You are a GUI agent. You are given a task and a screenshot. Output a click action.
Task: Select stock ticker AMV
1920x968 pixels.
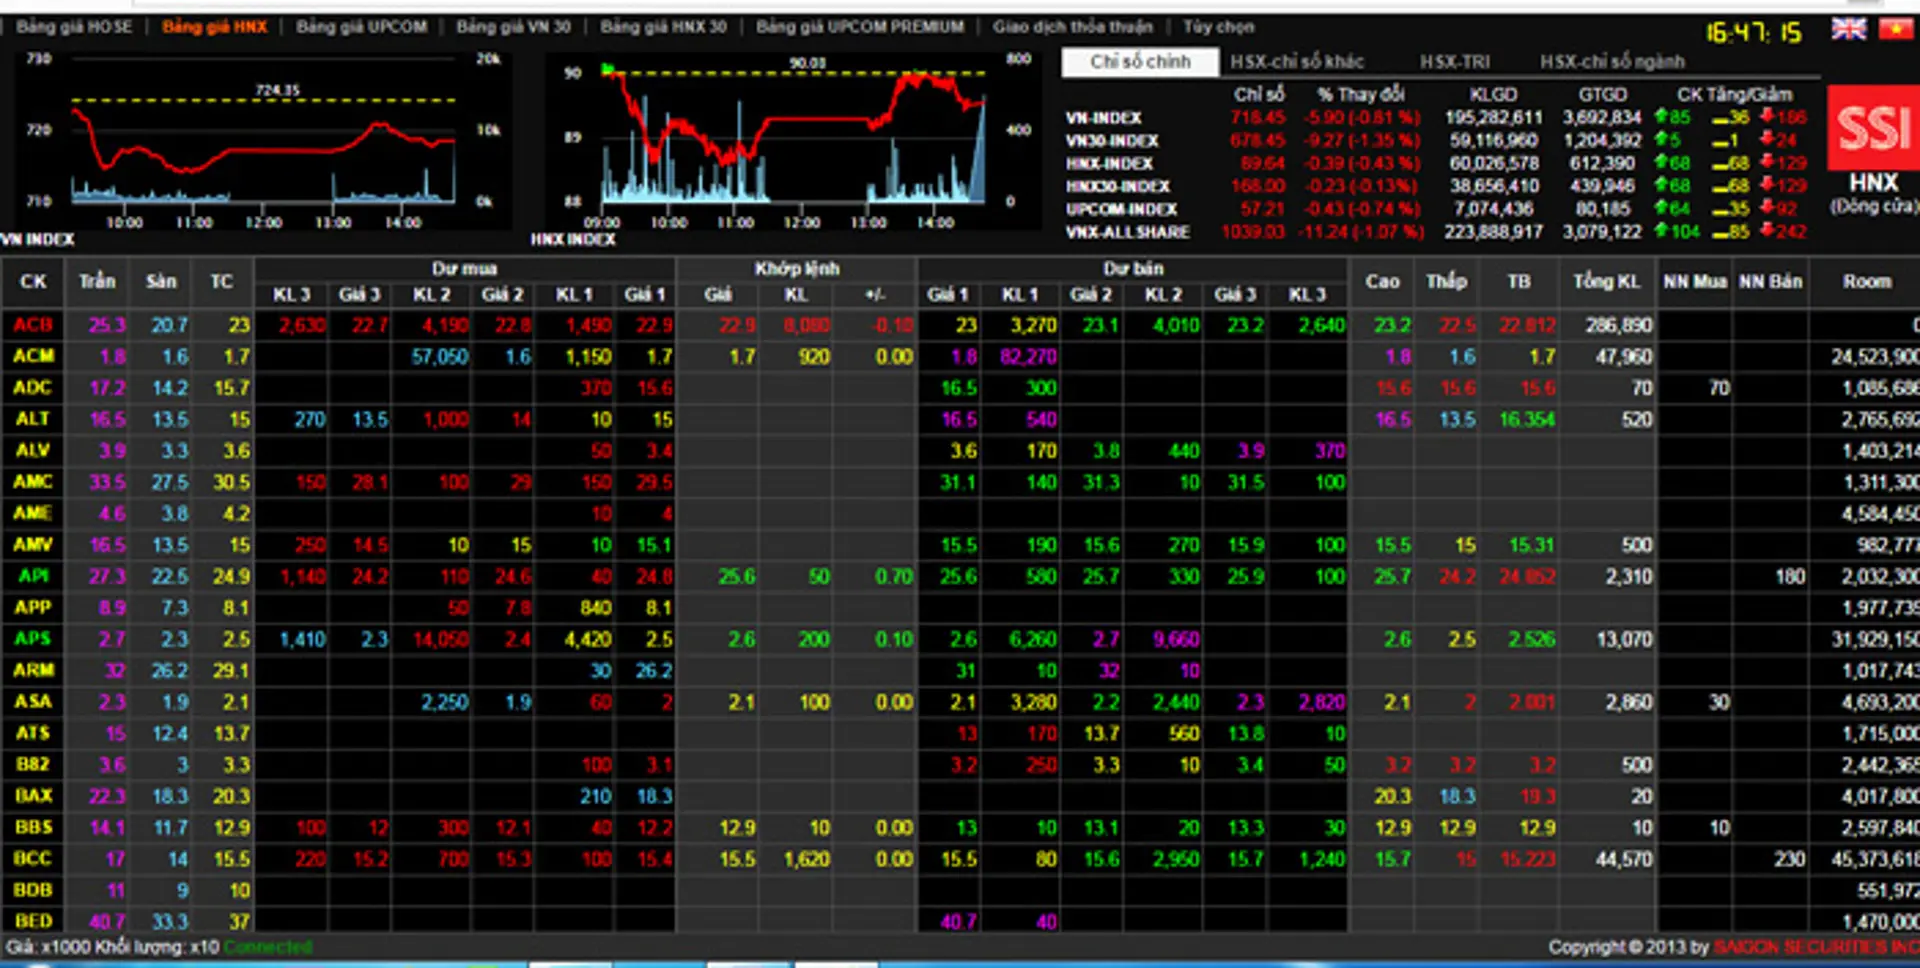click(33, 545)
